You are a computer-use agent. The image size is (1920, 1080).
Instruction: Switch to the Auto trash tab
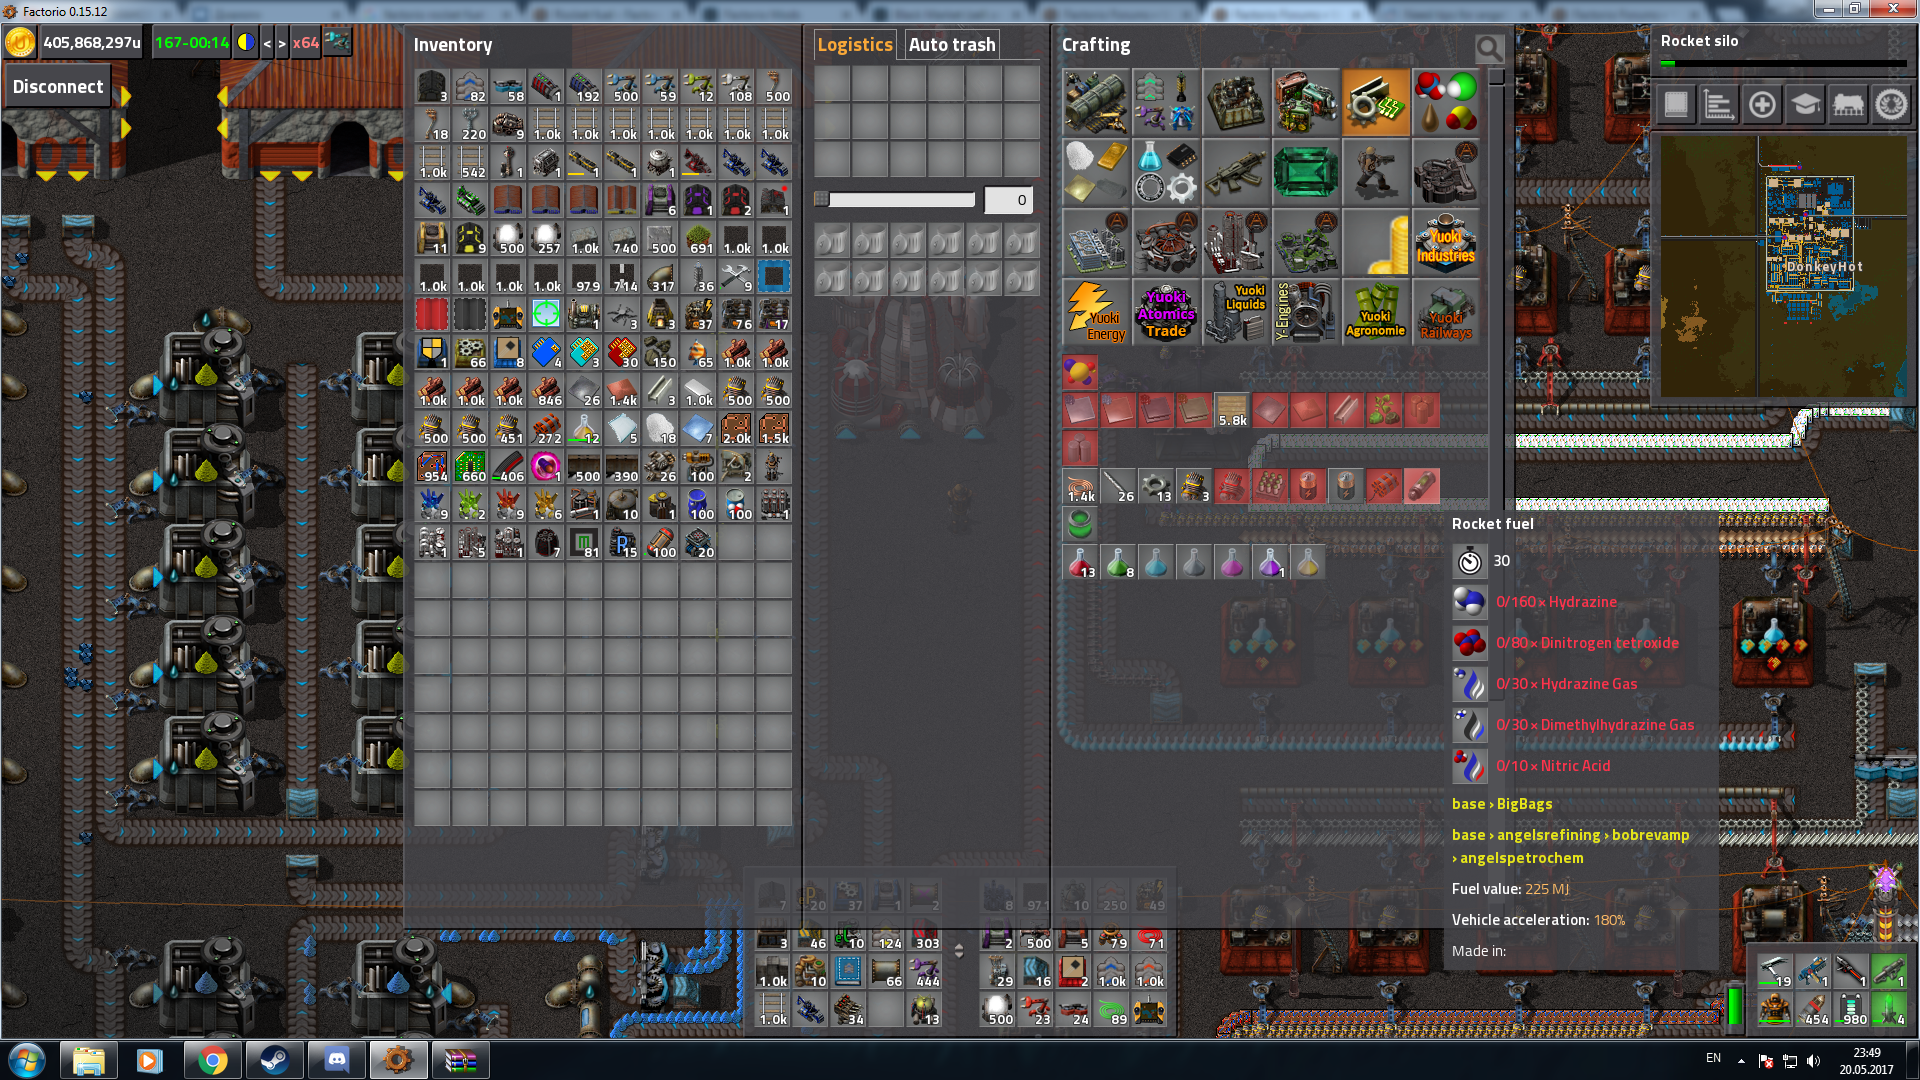click(x=951, y=45)
